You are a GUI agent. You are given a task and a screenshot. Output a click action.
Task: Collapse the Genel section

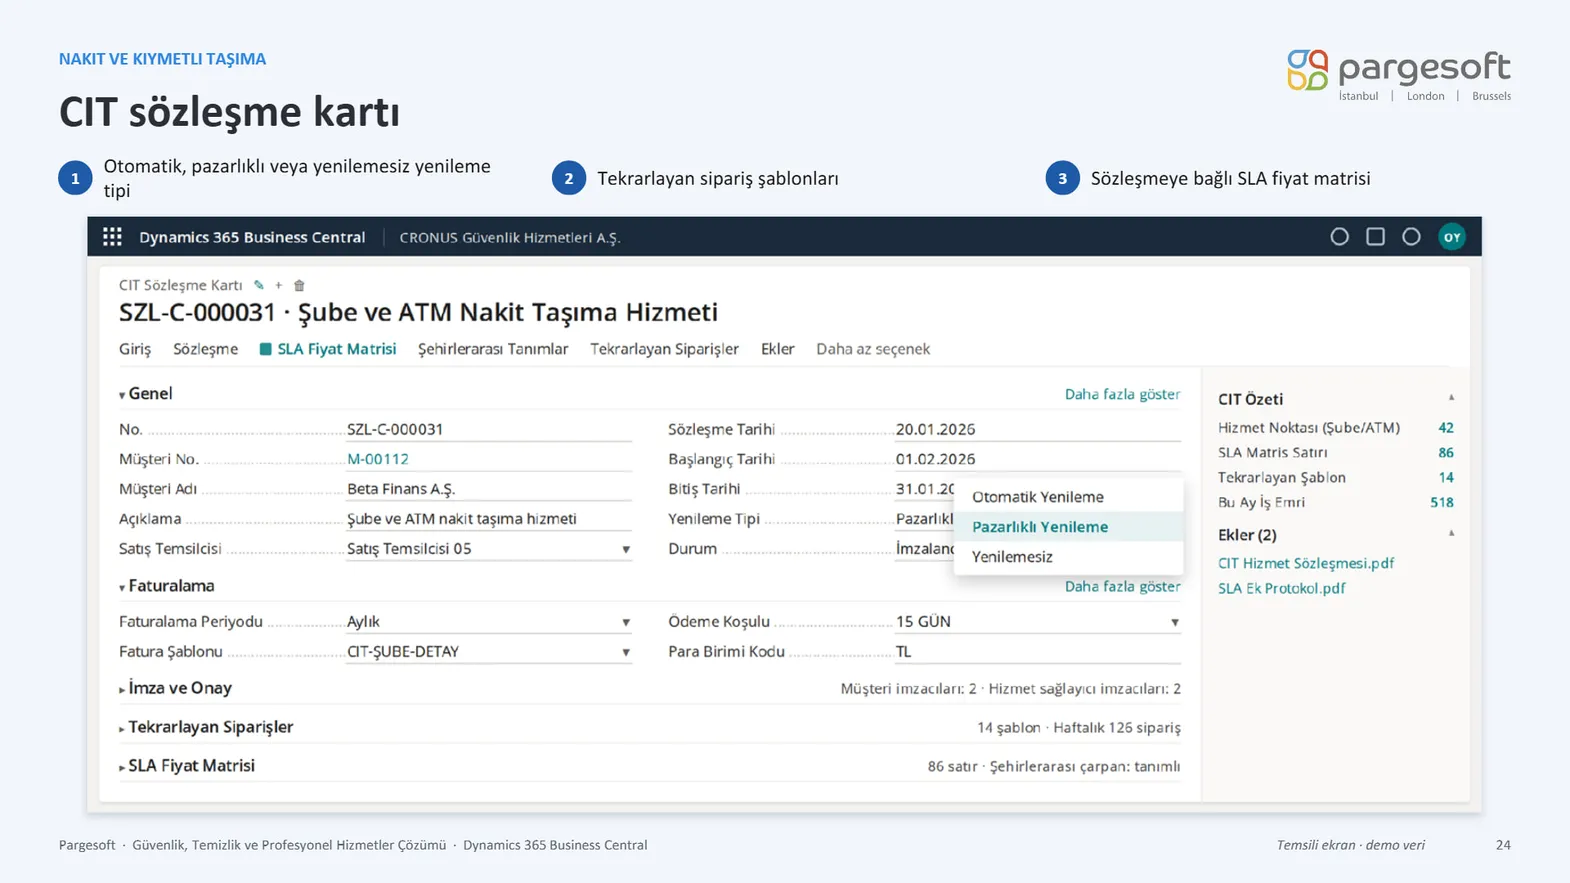click(x=146, y=394)
